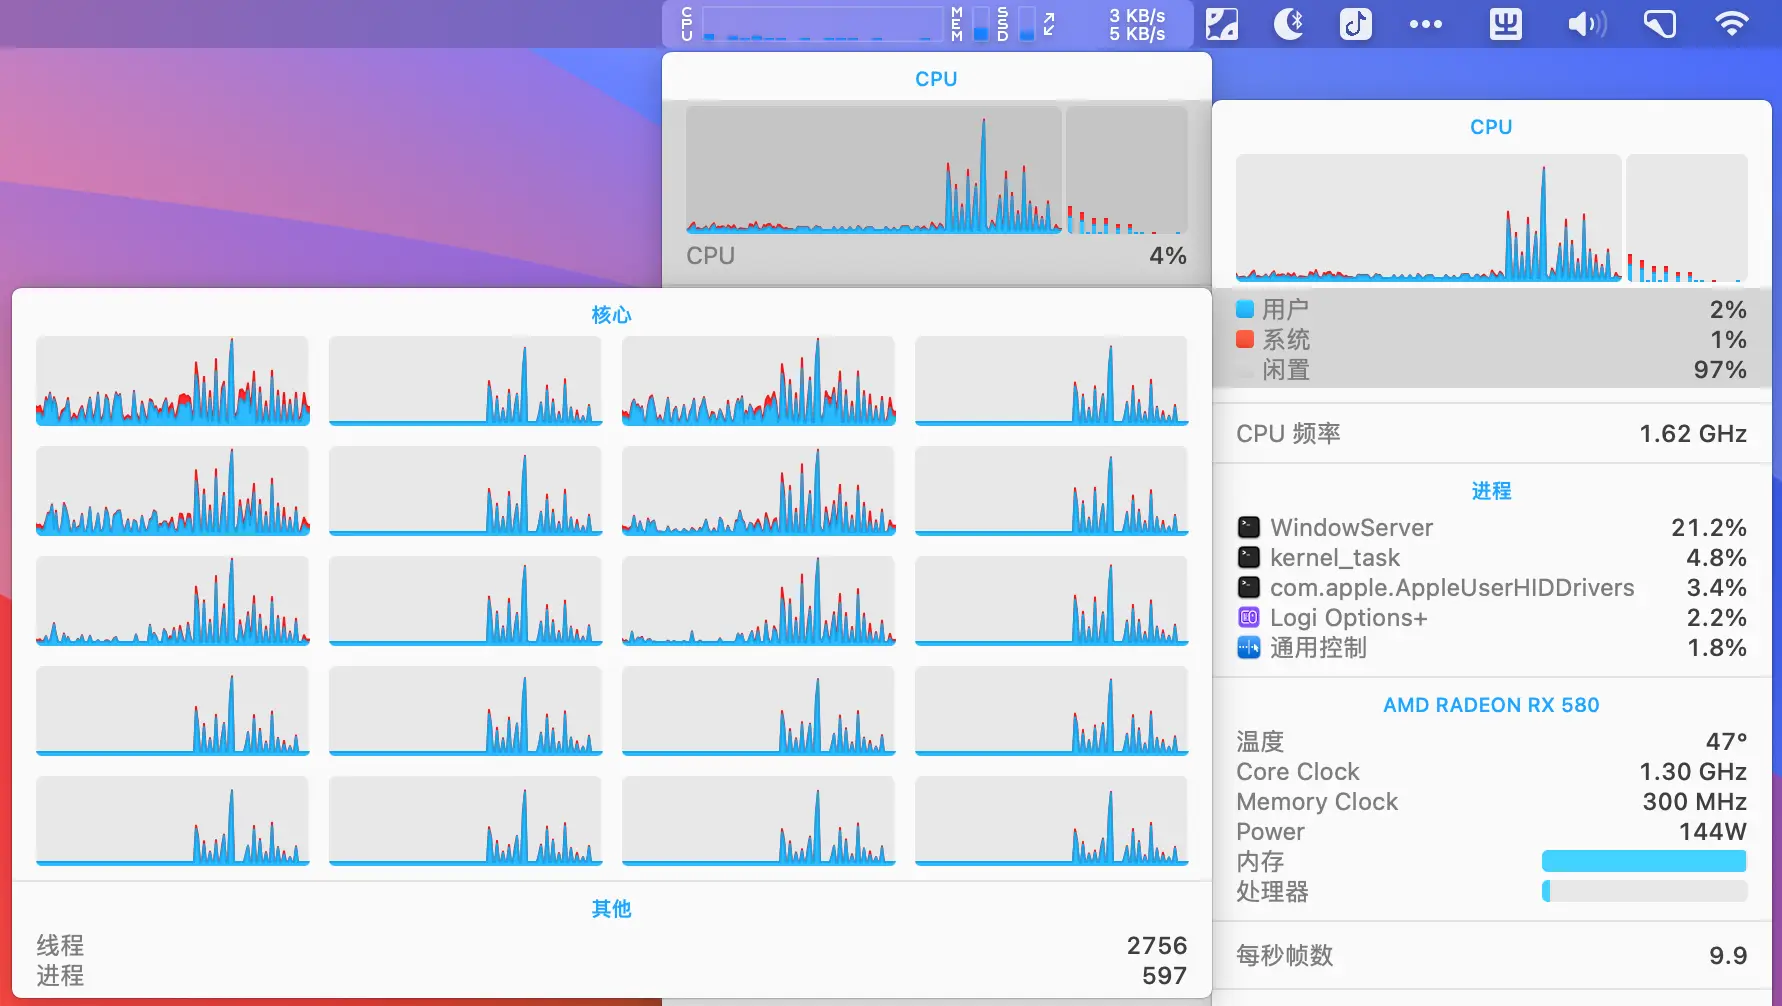Image resolution: width=1782 pixels, height=1006 pixels.
Task: Open the night/Bluetooth moon icon in menu bar
Action: point(1289,24)
